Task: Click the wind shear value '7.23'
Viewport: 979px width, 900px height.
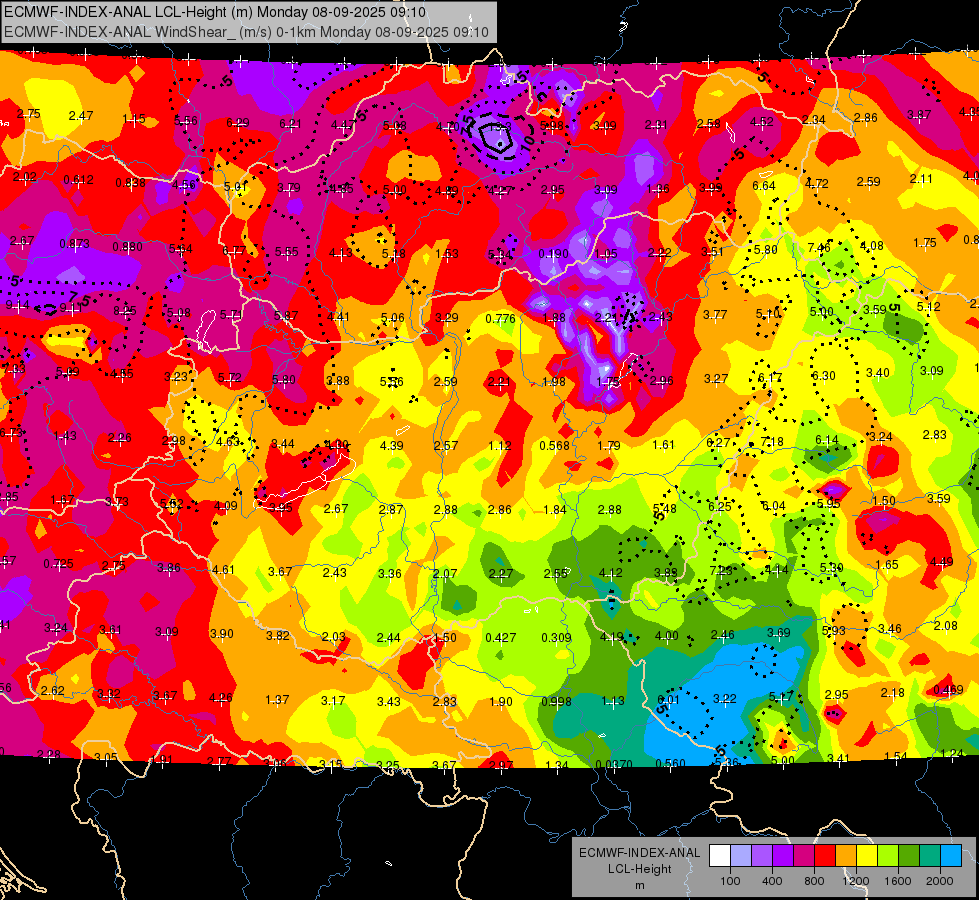Action: pyautogui.click(x=721, y=571)
